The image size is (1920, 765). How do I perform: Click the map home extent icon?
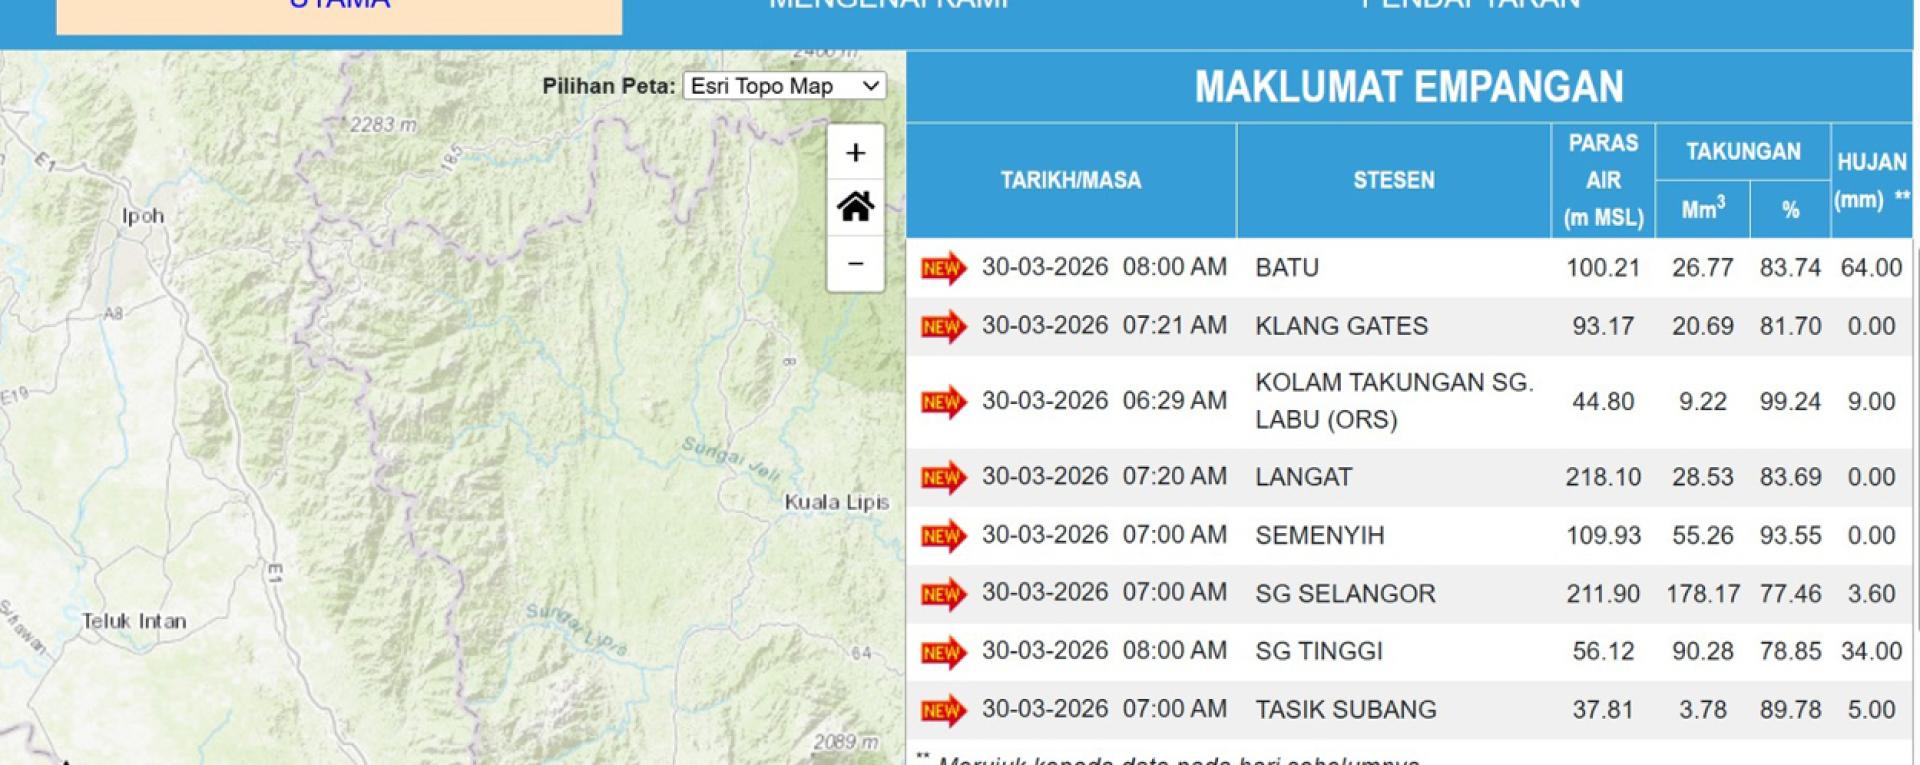pyautogui.click(x=855, y=208)
